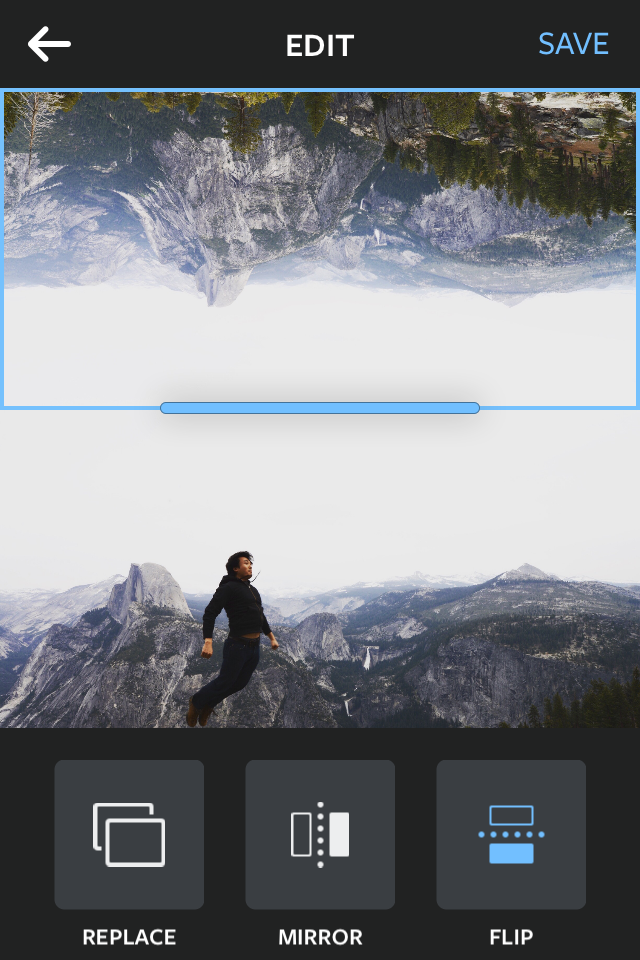Go back using the arrow icon
Viewport: 640px width, 960px height.
pos(49,44)
